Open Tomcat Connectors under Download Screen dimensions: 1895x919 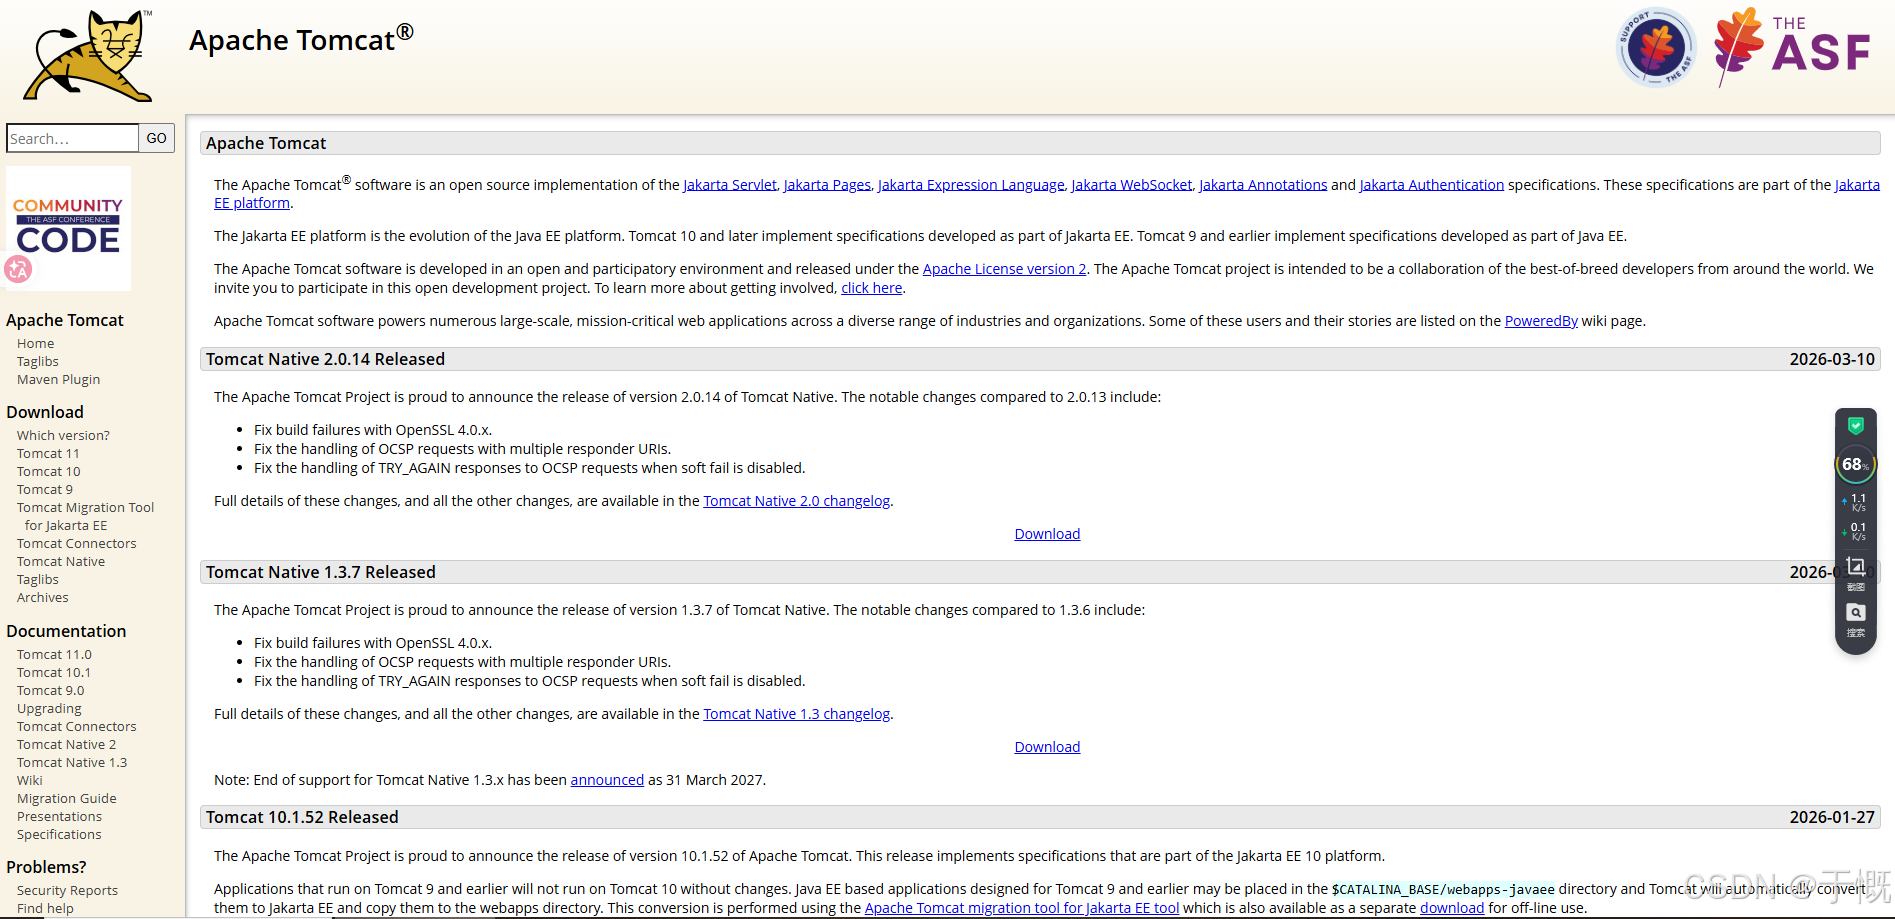pyautogui.click(x=77, y=543)
